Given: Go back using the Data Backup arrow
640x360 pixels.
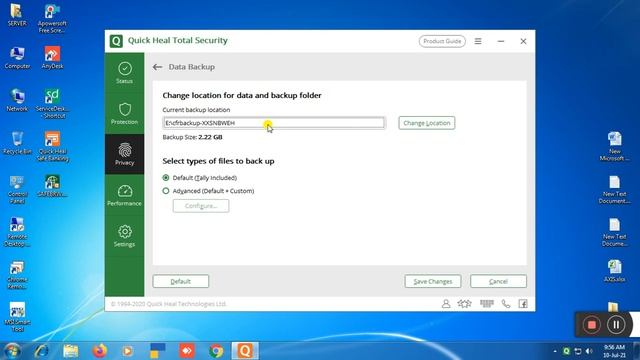Looking at the screenshot, I should (x=158, y=67).
